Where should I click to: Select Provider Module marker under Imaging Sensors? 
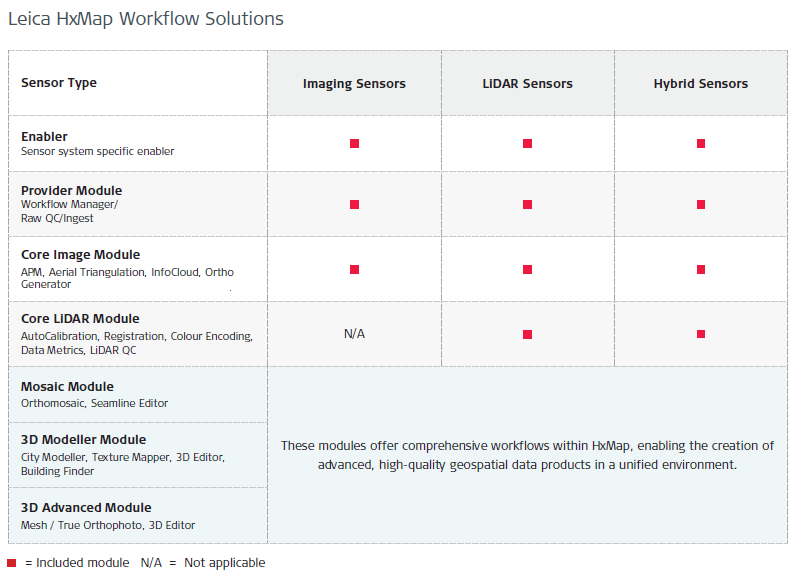pos(354,204)
